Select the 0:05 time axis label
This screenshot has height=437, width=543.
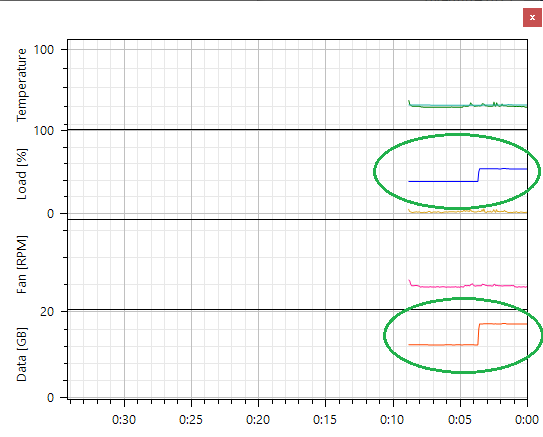point(460,420)
